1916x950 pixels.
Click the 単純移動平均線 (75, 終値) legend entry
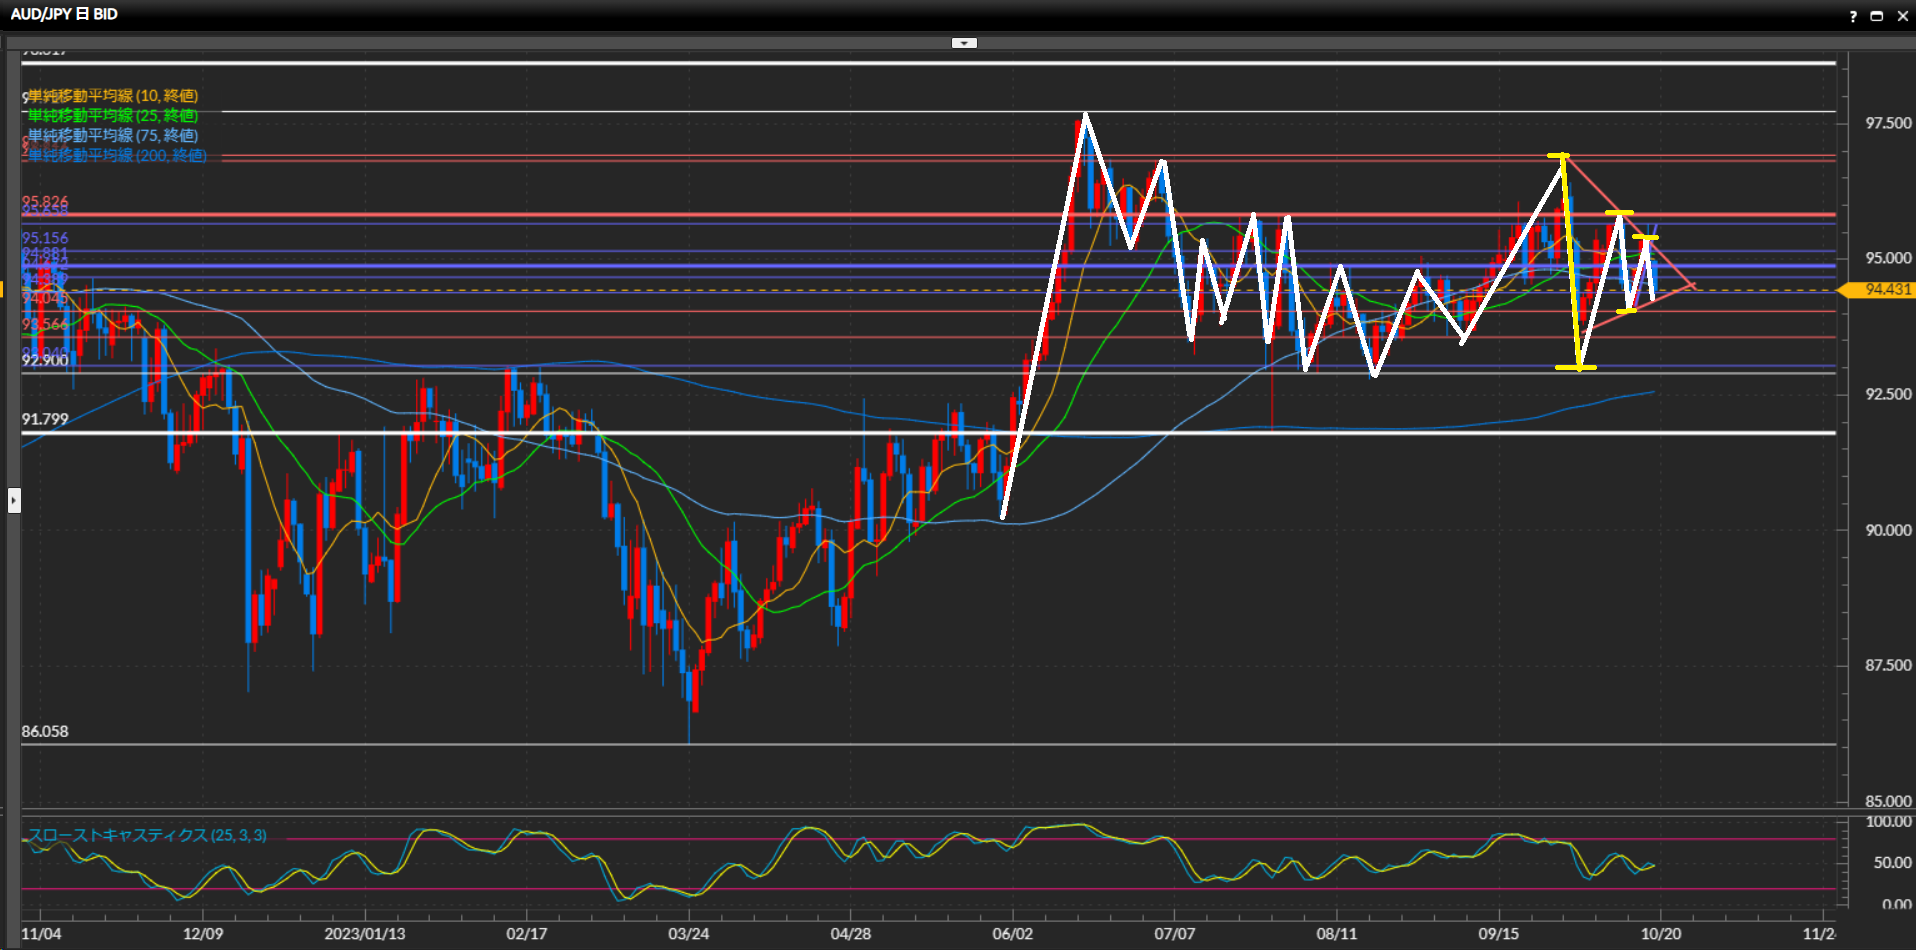pos(112,135)
